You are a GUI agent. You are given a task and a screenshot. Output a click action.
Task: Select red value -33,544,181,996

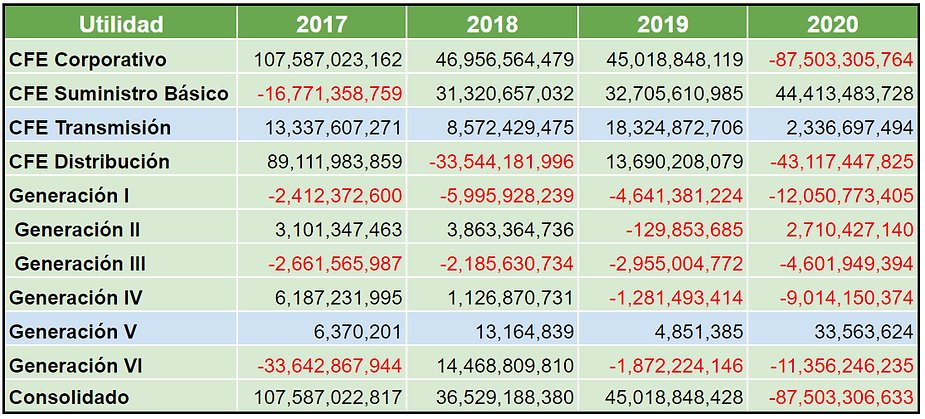click(501, 162)
